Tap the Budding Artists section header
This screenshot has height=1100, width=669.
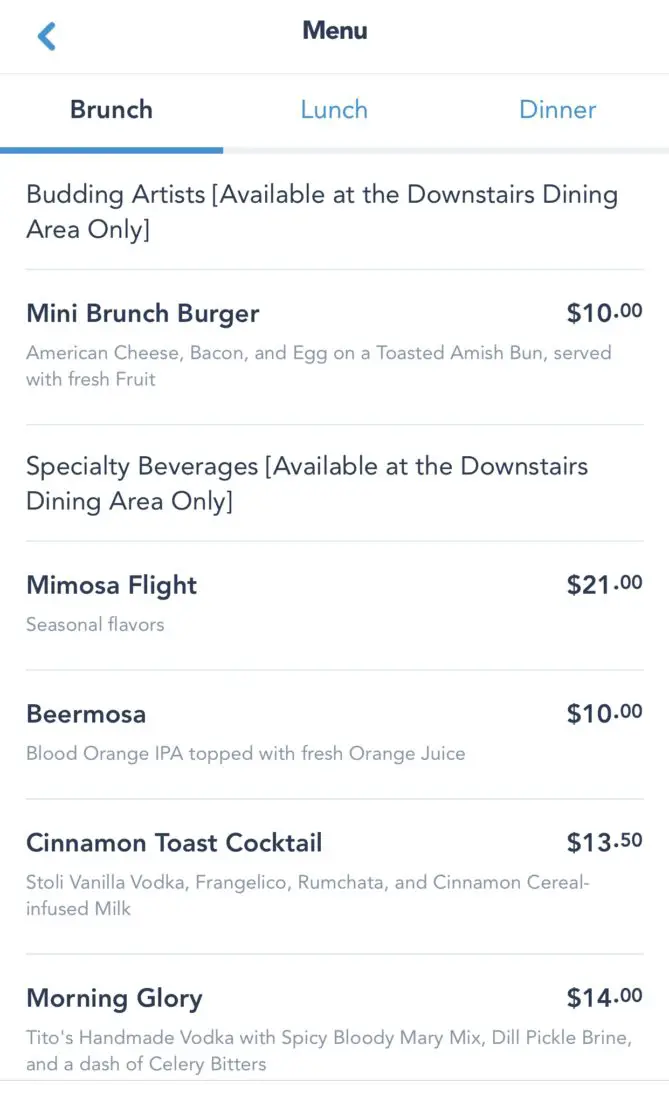(x=321, y=212)
